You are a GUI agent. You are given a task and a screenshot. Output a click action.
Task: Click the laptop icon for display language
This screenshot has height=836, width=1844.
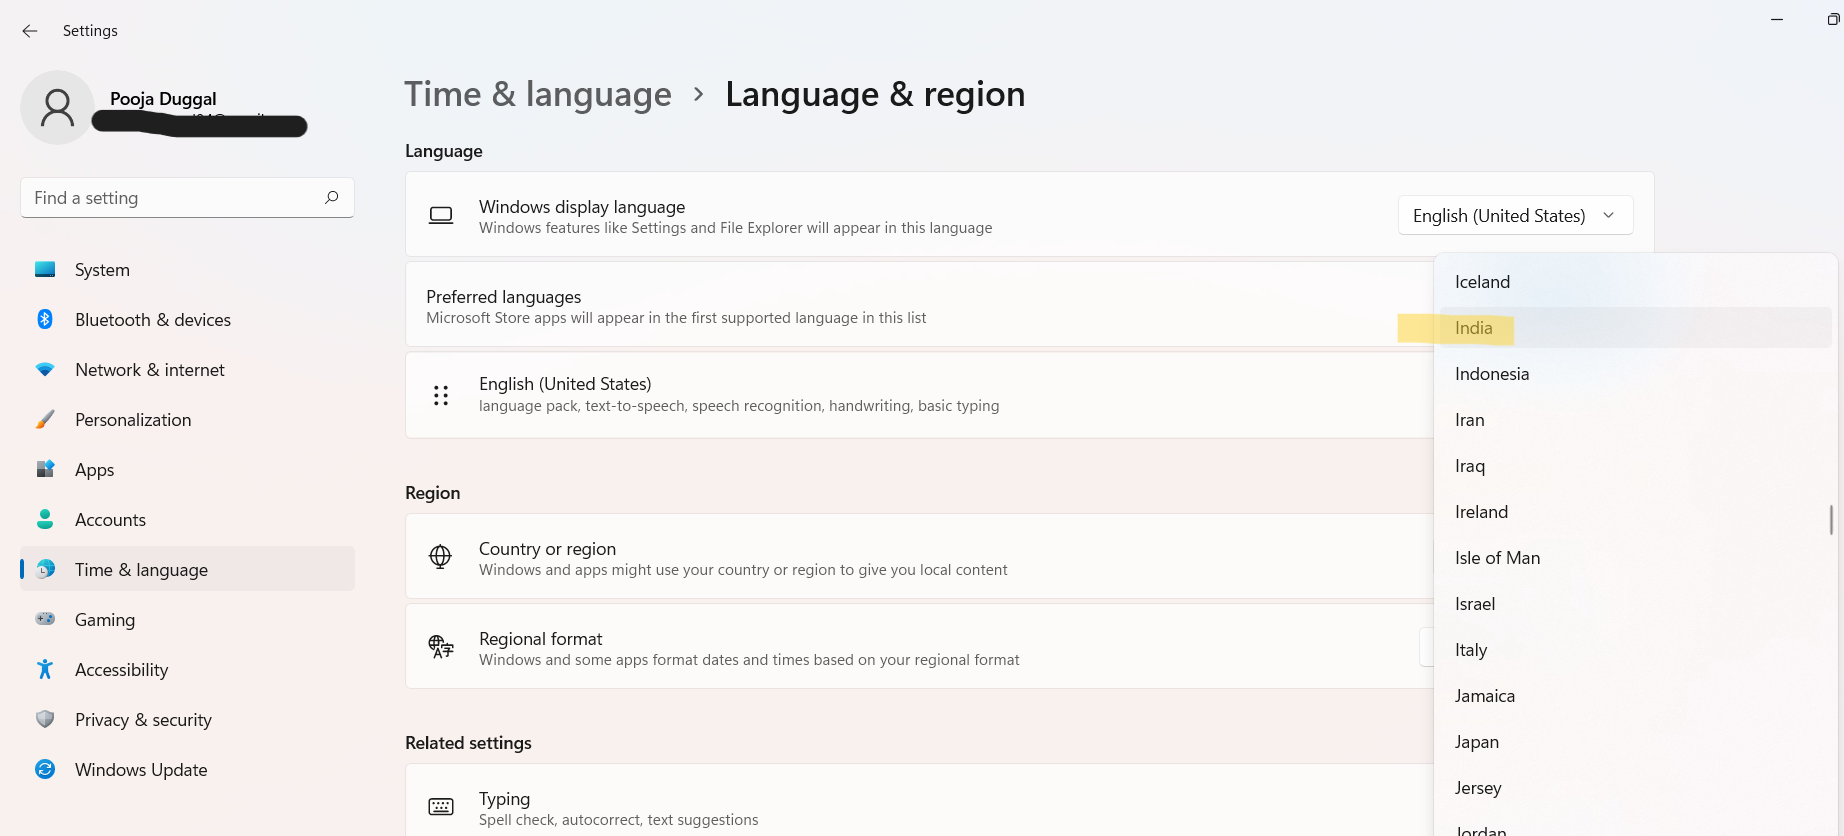[441, 215]
